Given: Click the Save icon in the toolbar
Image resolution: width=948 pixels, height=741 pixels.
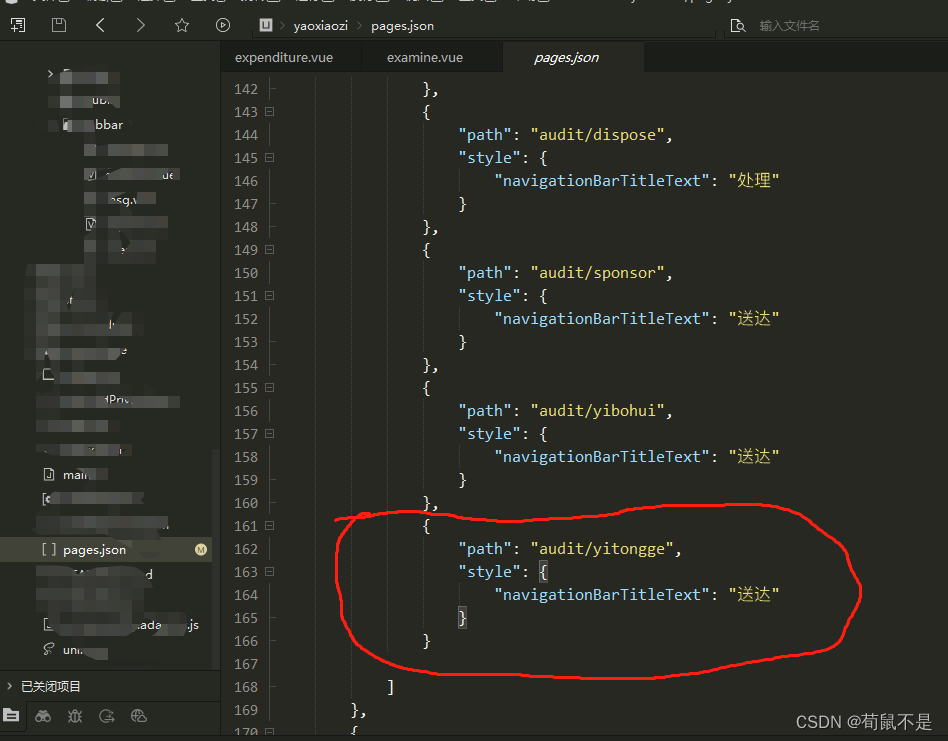Looking at the screenshot, I should [58, 25].
